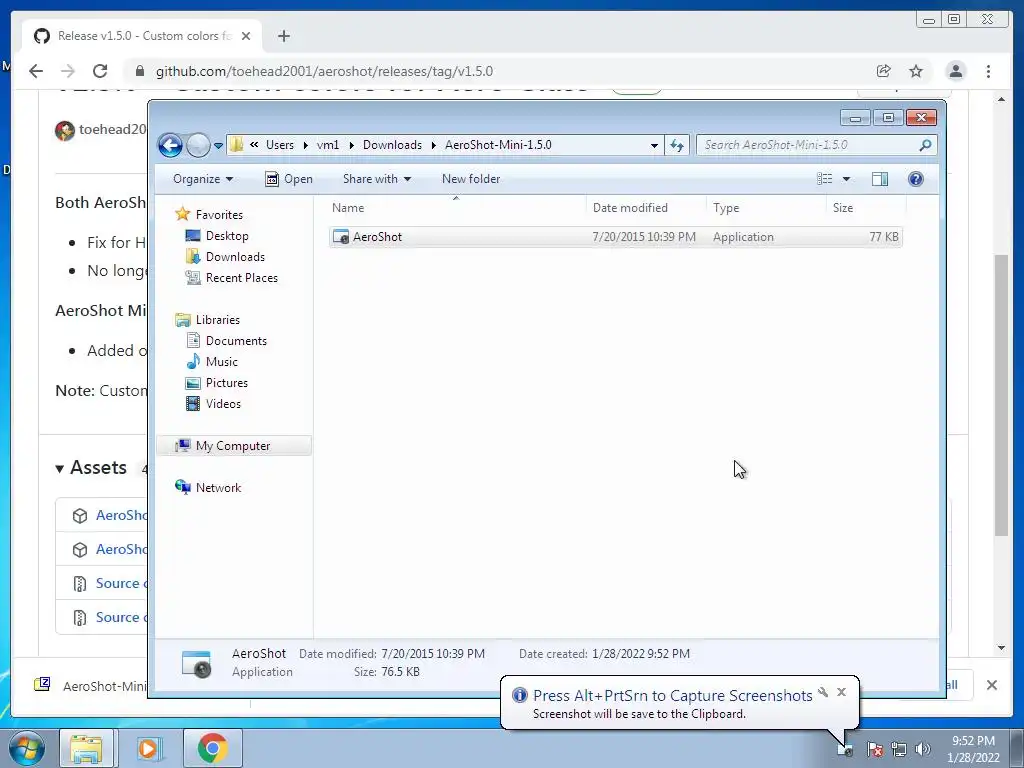This screenshot has height=768, width=1024.
Task: Share this page from Chrome toolbar
Action: coord(884,71)
